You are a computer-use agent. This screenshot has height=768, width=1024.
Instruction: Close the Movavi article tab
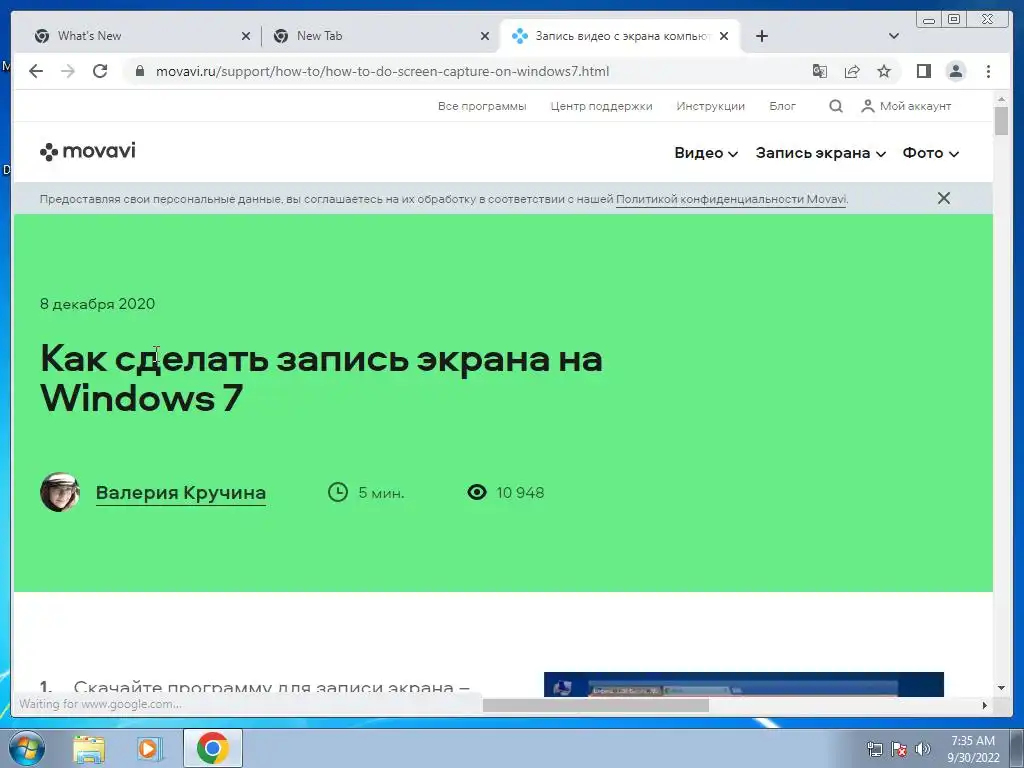coord(724,36)
